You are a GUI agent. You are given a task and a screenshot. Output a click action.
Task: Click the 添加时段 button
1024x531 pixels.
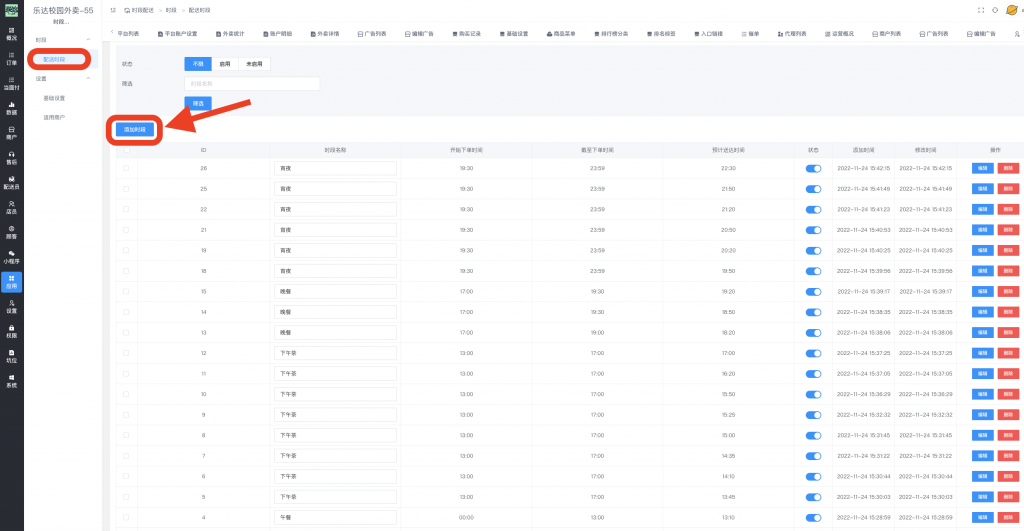tap(134, 129)
